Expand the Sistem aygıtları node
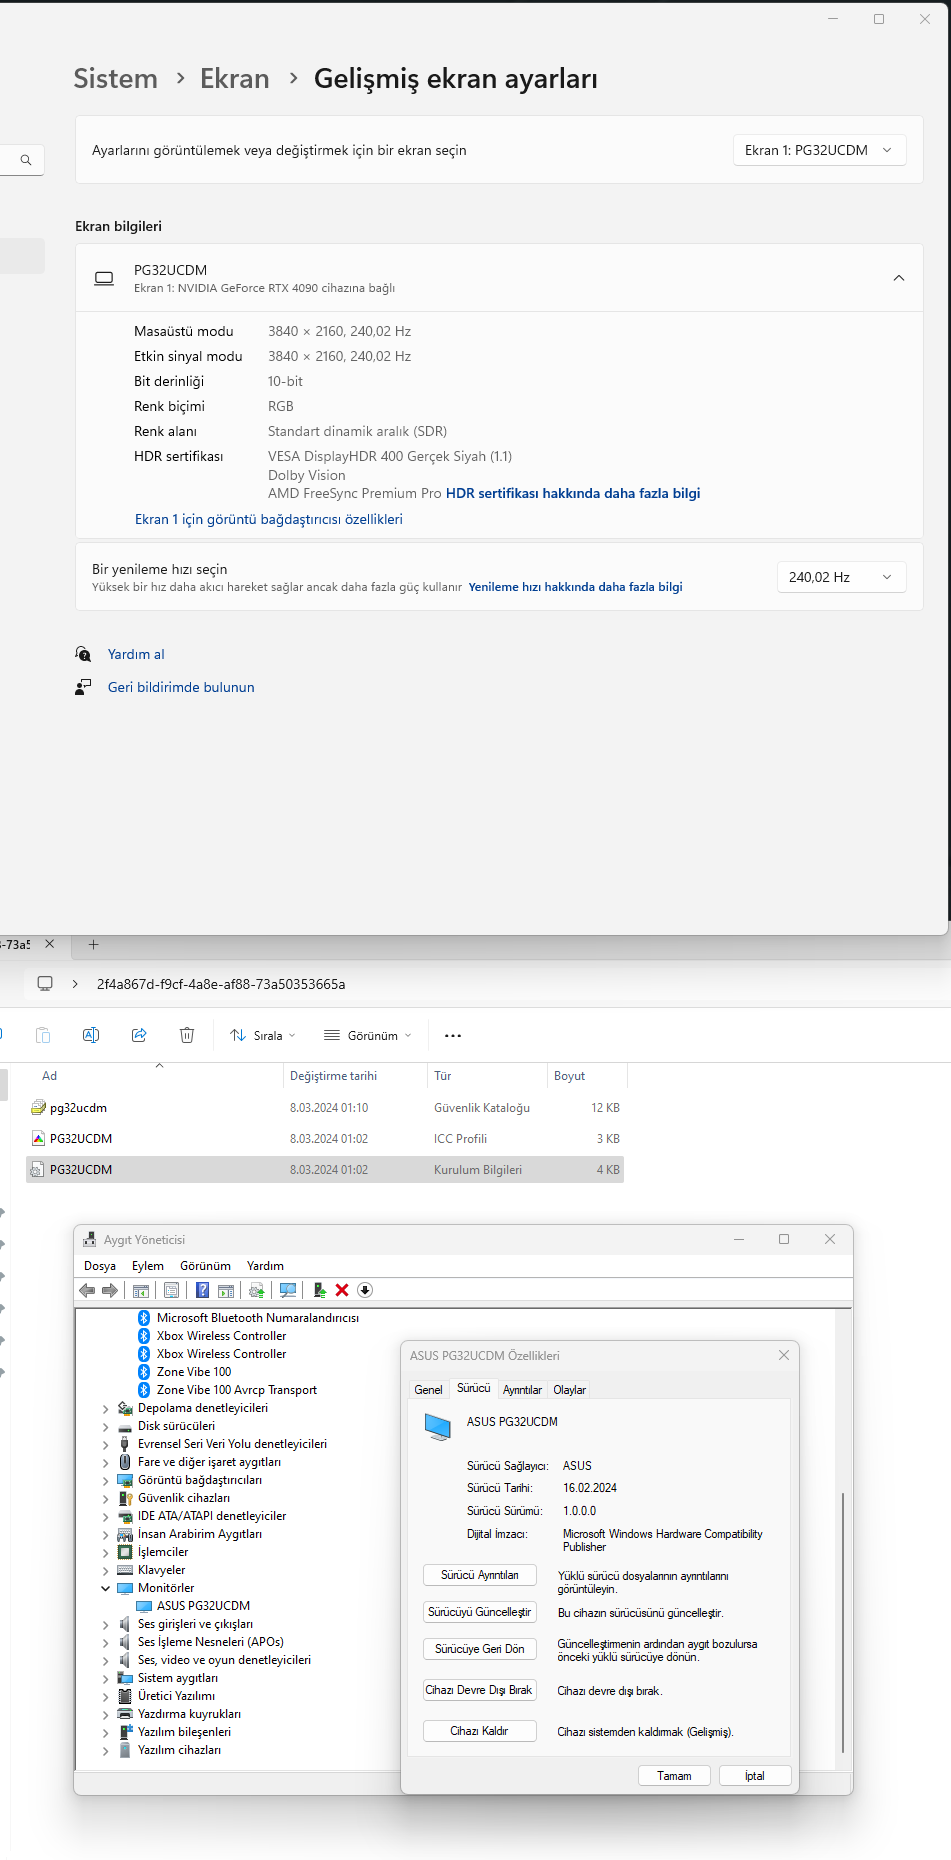This screenshot has height=1860, width=951. pyautogui.click(x=106, y=1678)
